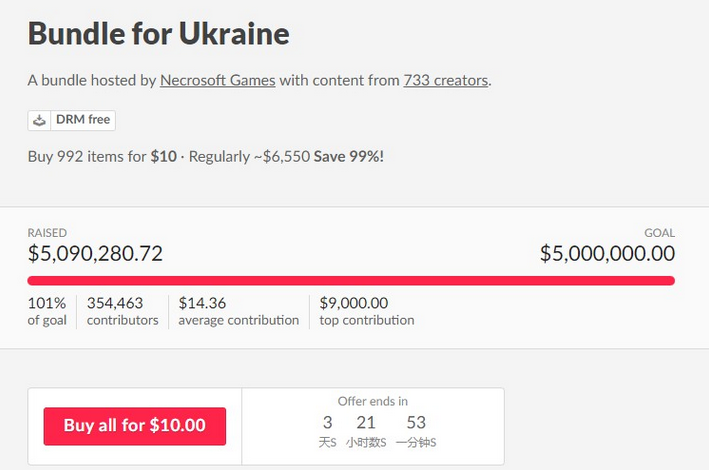This screenshot has width=709, height=470.
Task: Click the Buy 992 items price line
Action: coord(206,157)
